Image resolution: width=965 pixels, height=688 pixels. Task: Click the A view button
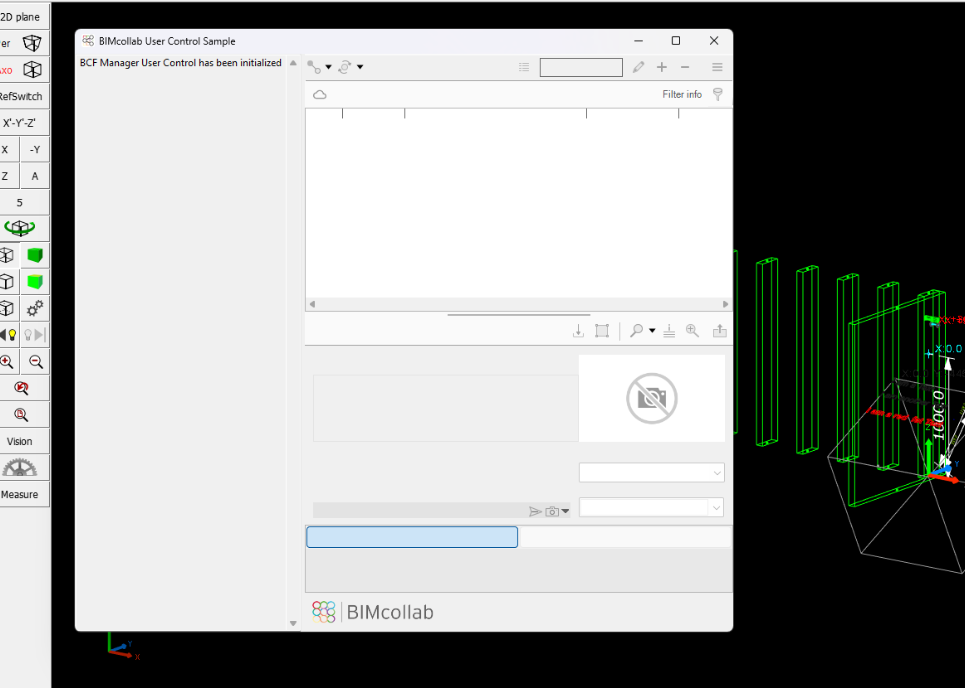tap(35, 176)
